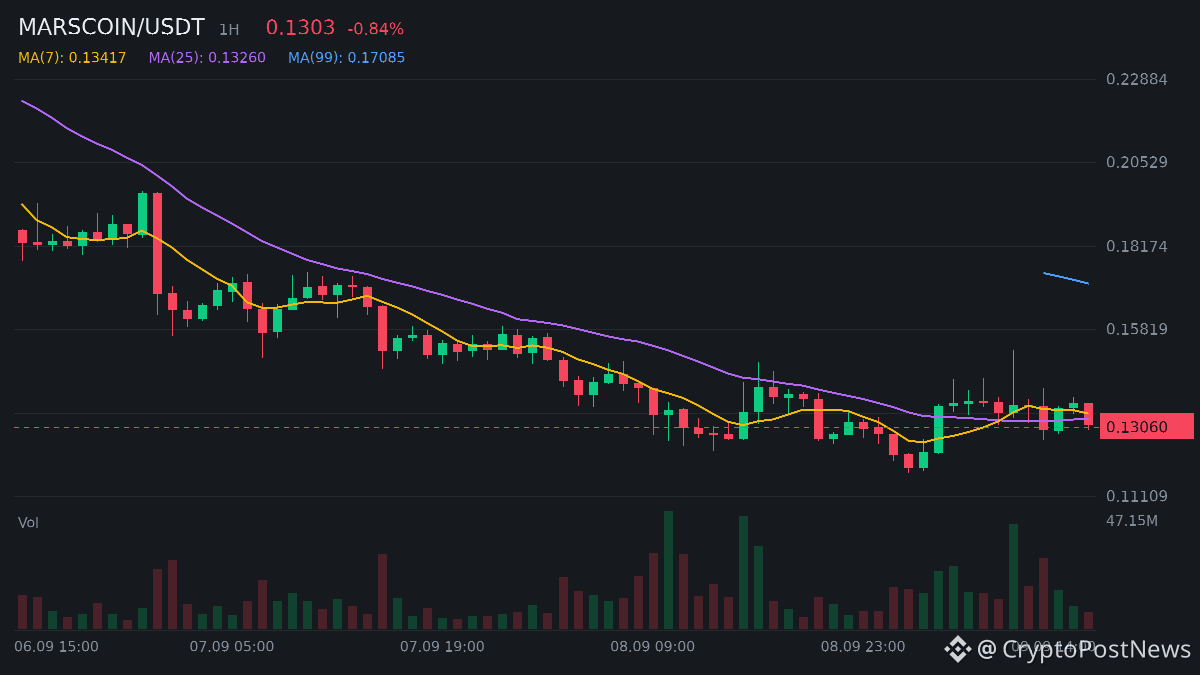Select the 07.09 19:00 time marker

pos(442,647)
